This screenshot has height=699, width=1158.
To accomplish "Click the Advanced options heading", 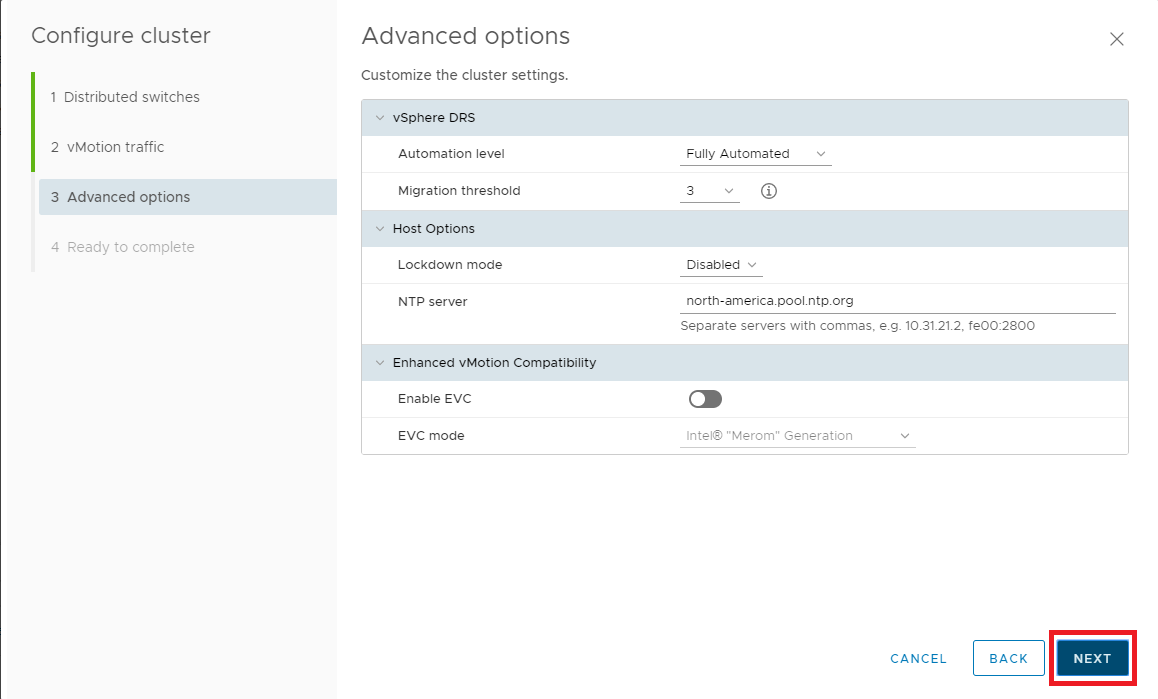I will point(465,36).
